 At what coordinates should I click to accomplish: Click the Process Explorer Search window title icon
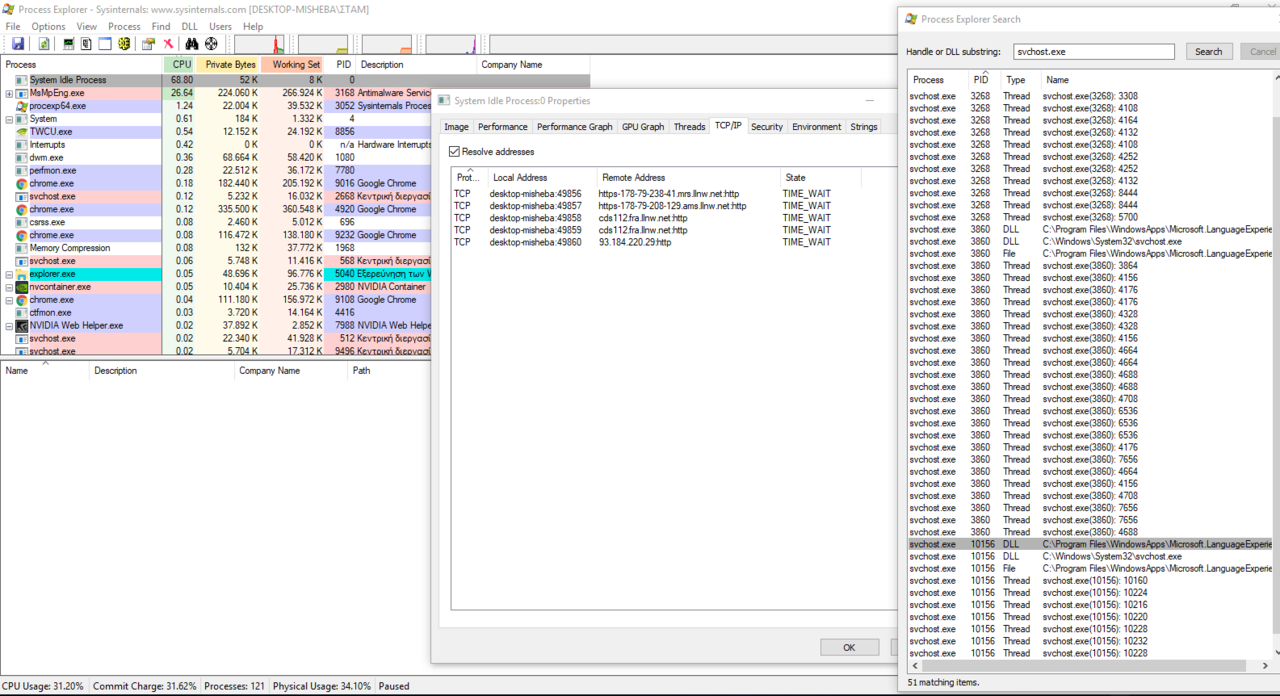point(911,19)
